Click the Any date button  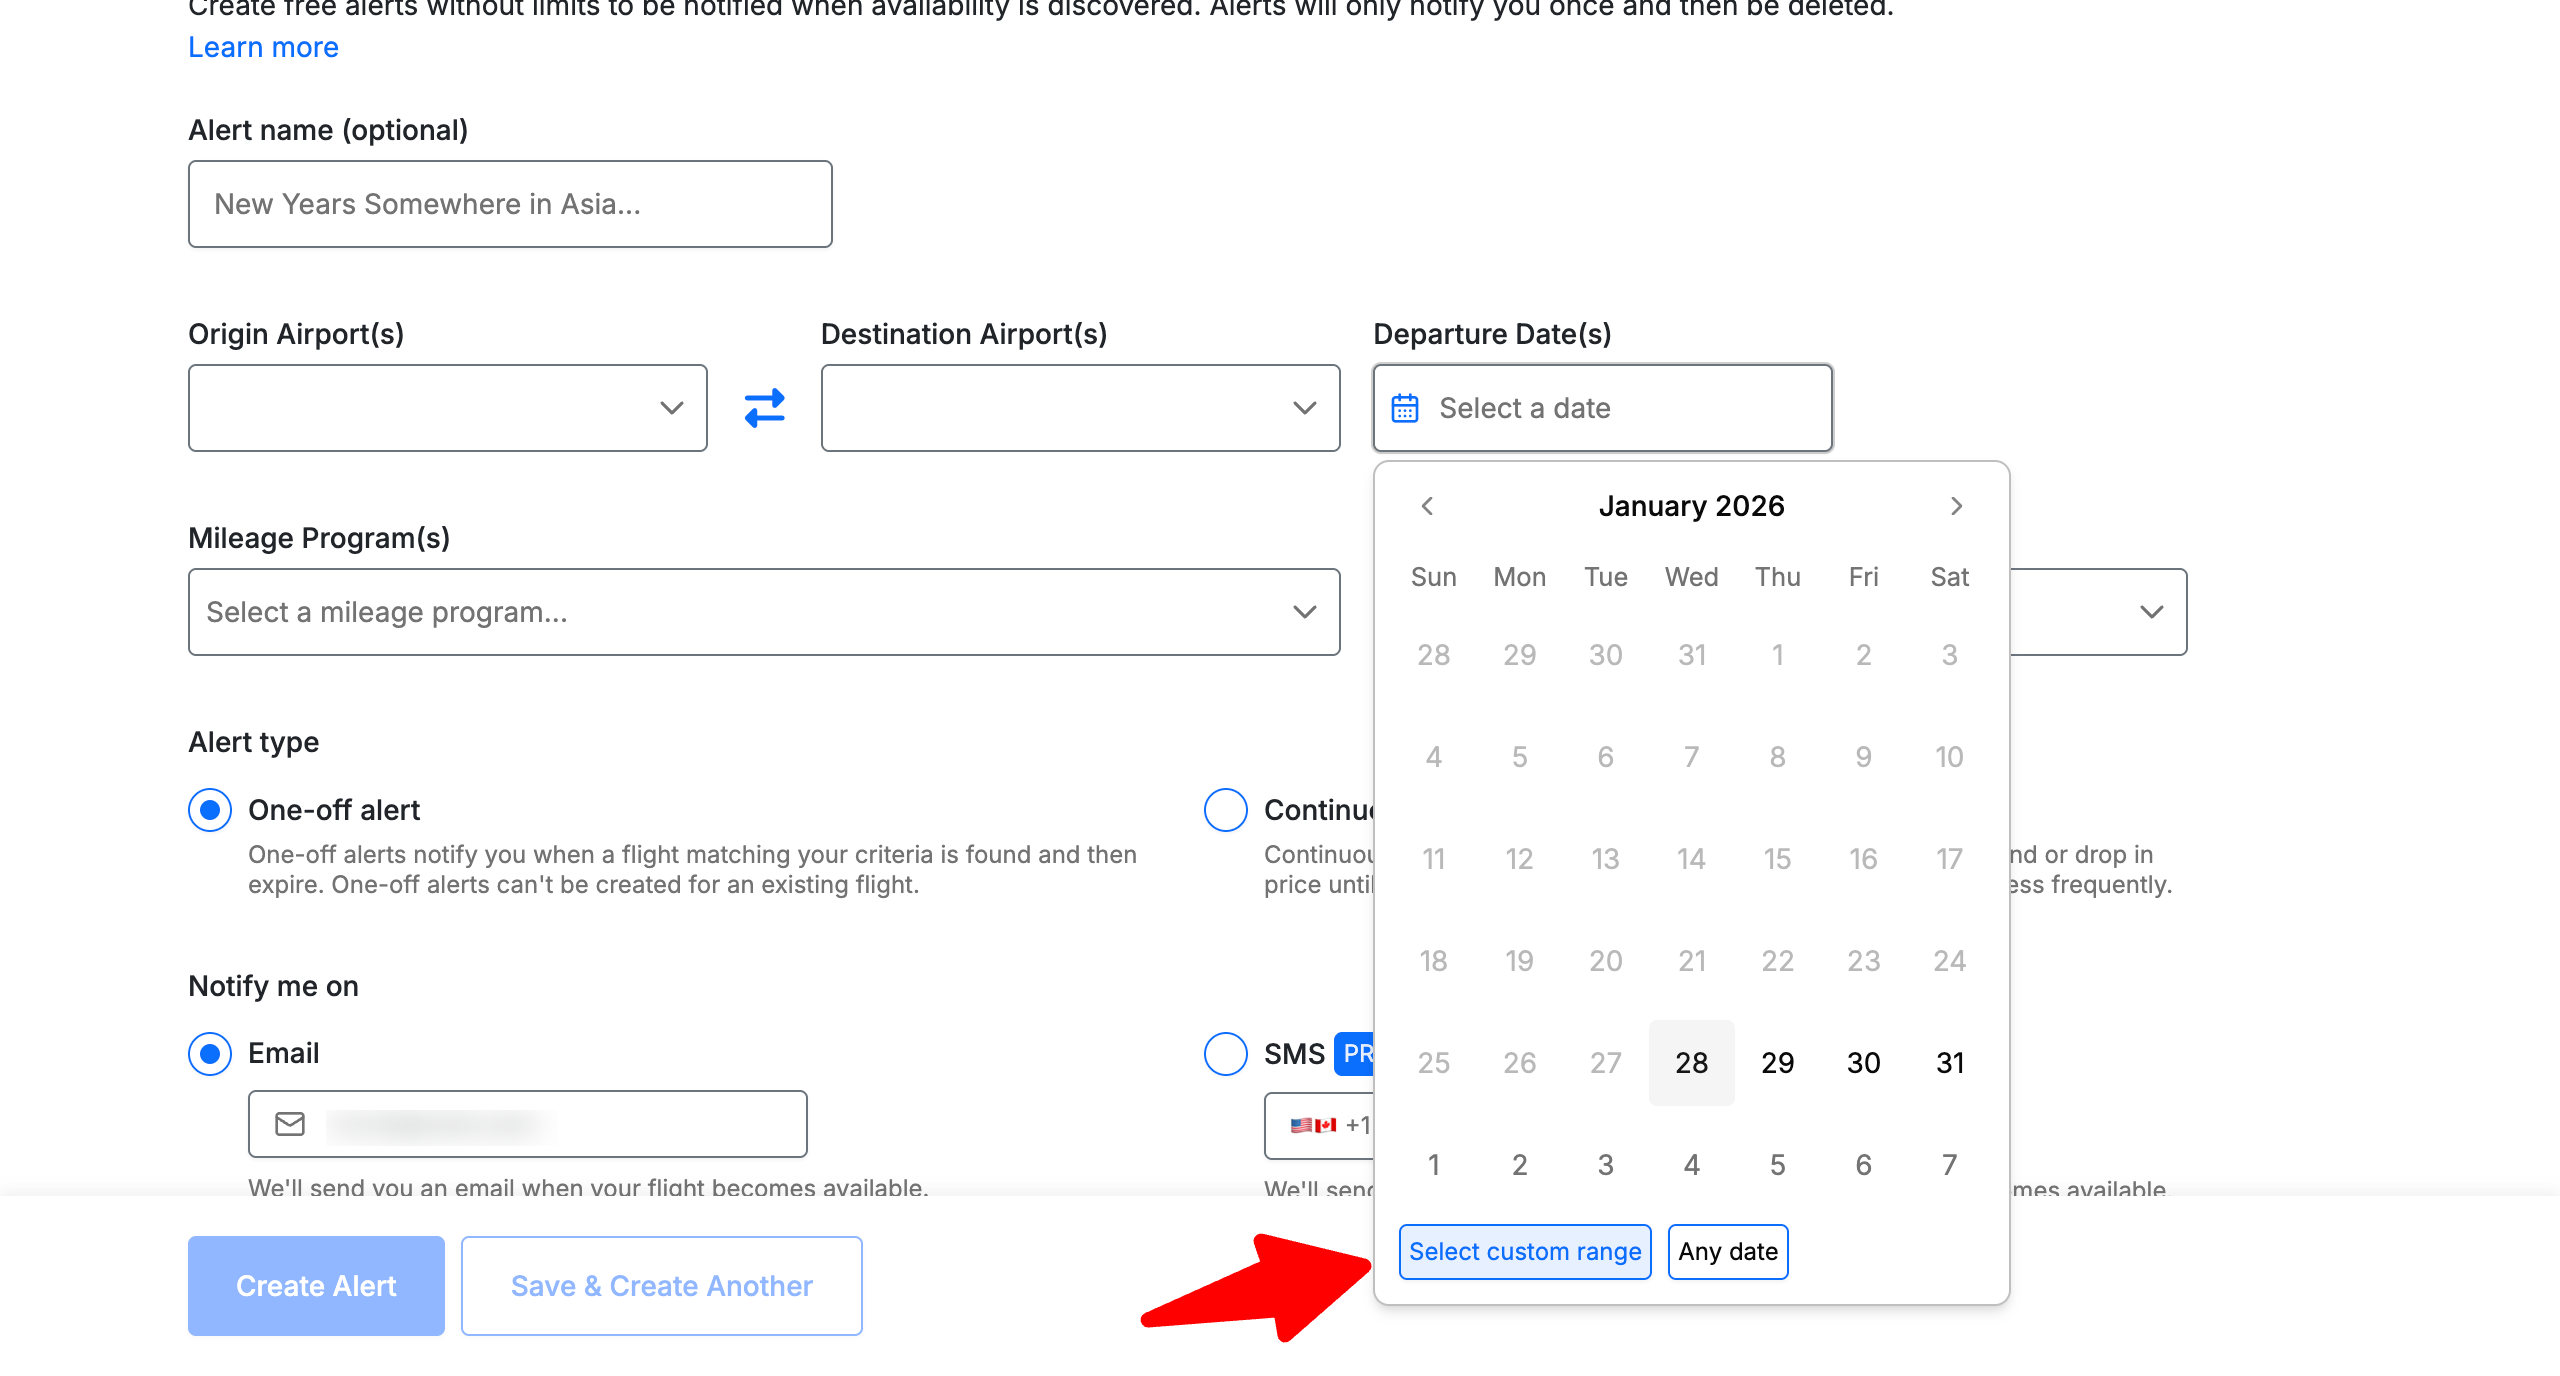click(x=1727, y=1252)
